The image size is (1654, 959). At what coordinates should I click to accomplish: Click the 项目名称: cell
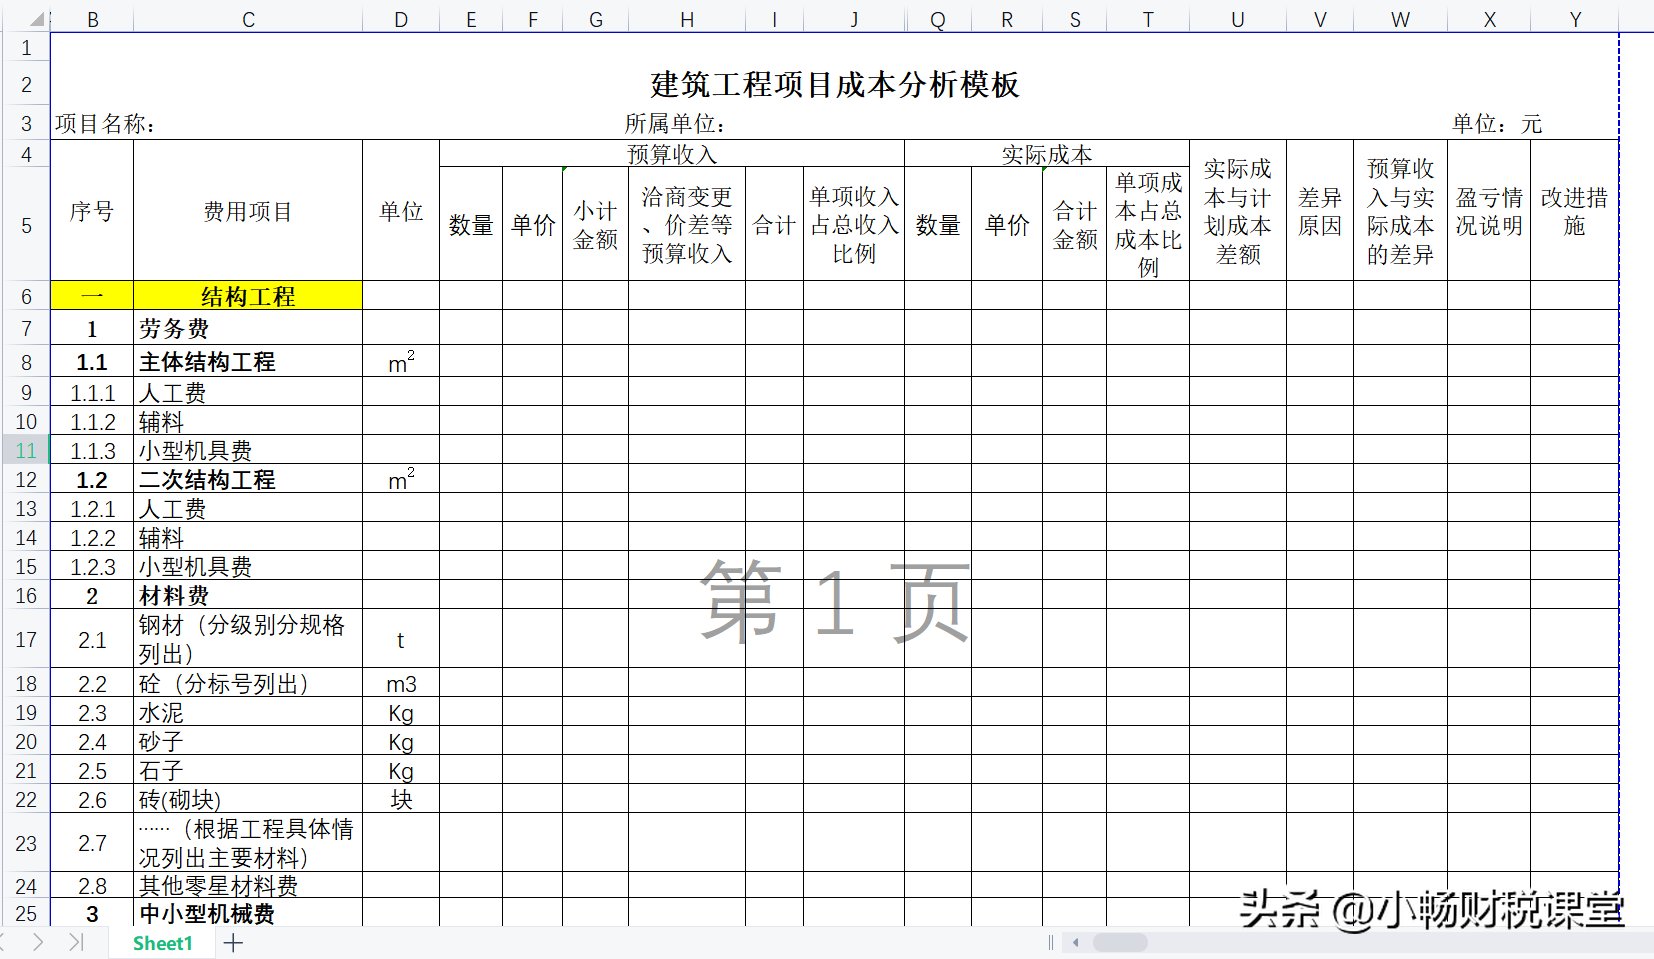tap(103, 123)
